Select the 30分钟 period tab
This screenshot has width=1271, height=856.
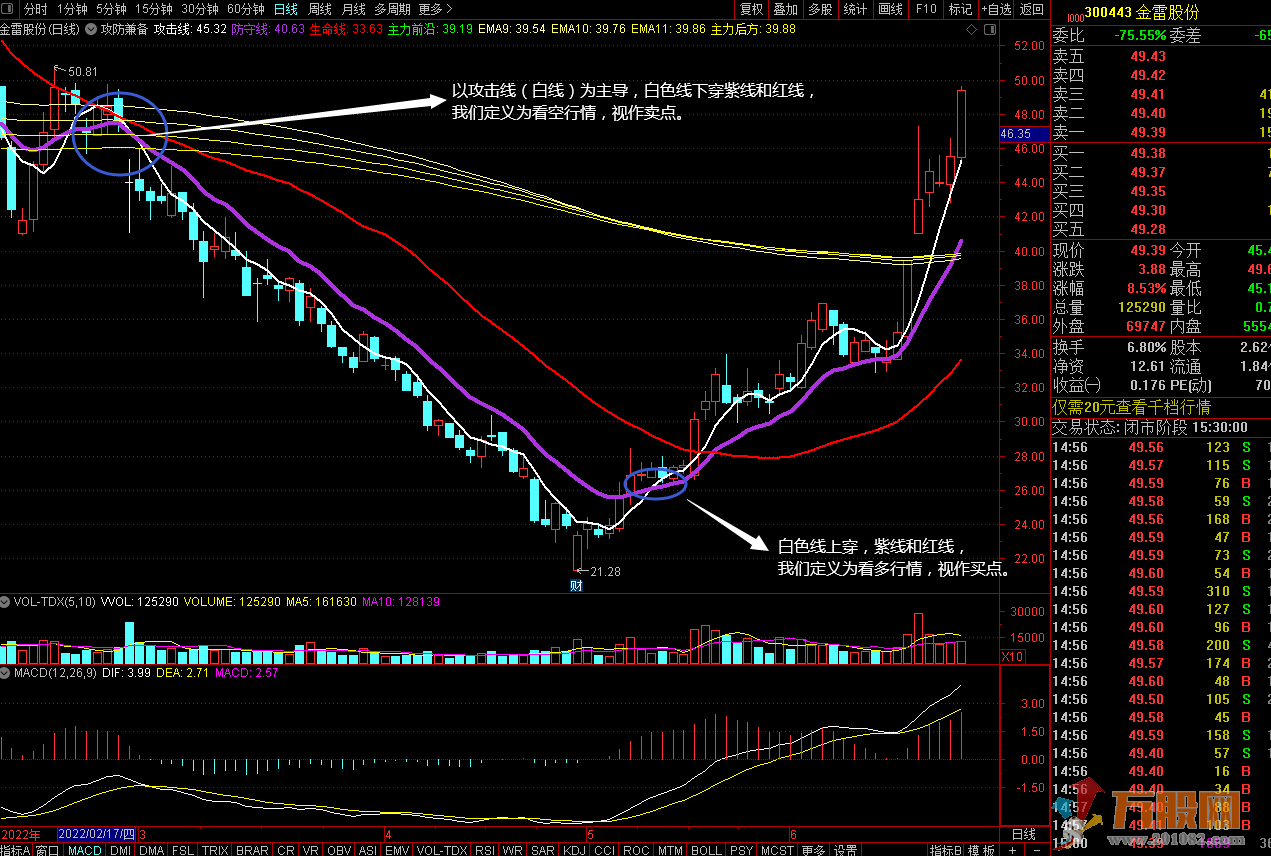(x=200, y=9)
